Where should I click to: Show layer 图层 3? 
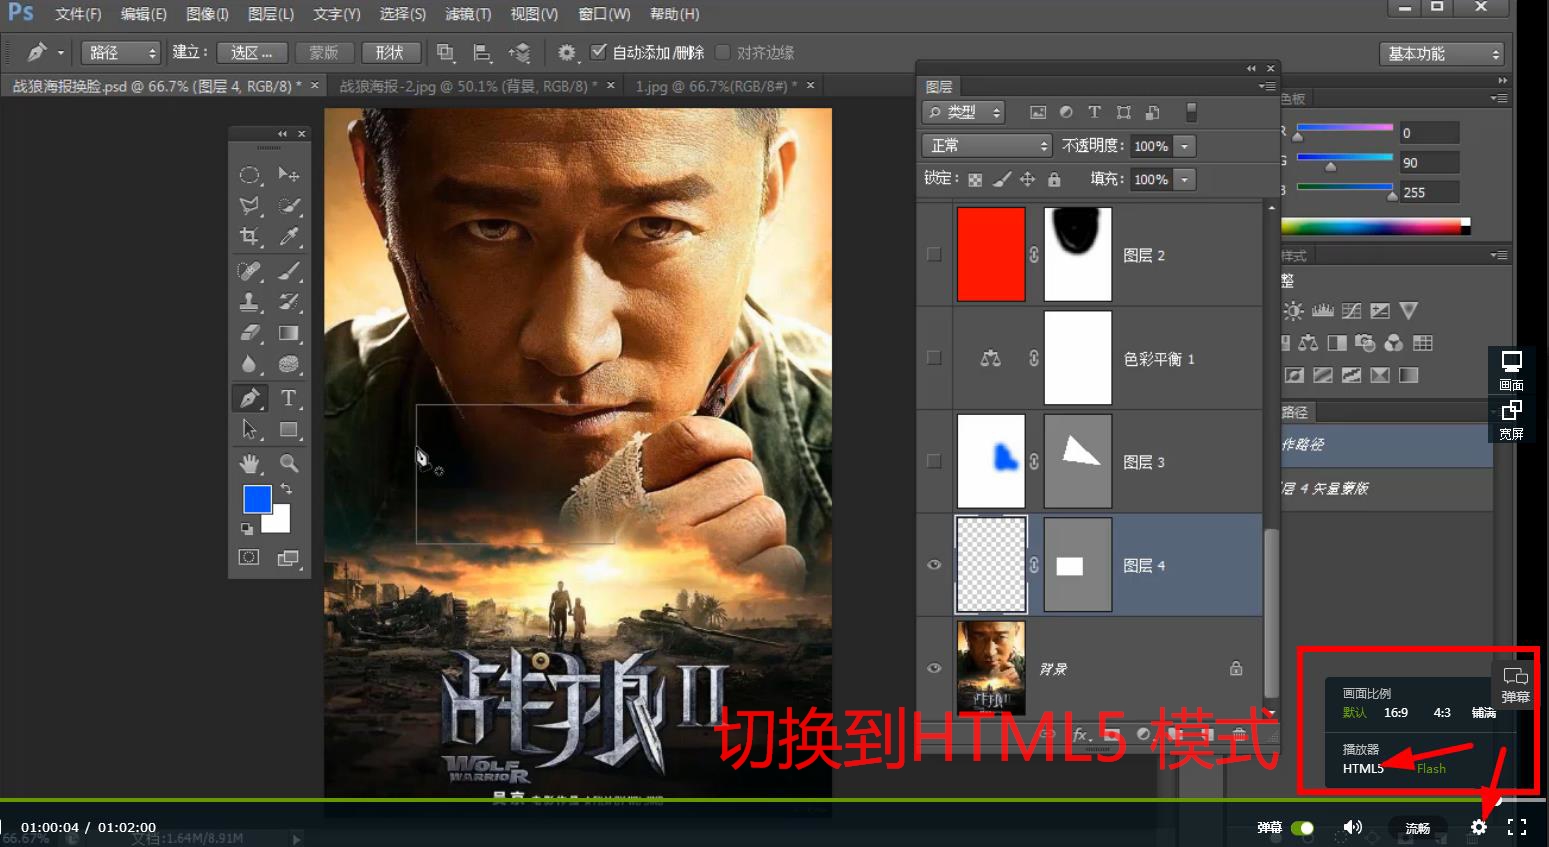coord(934,461)
